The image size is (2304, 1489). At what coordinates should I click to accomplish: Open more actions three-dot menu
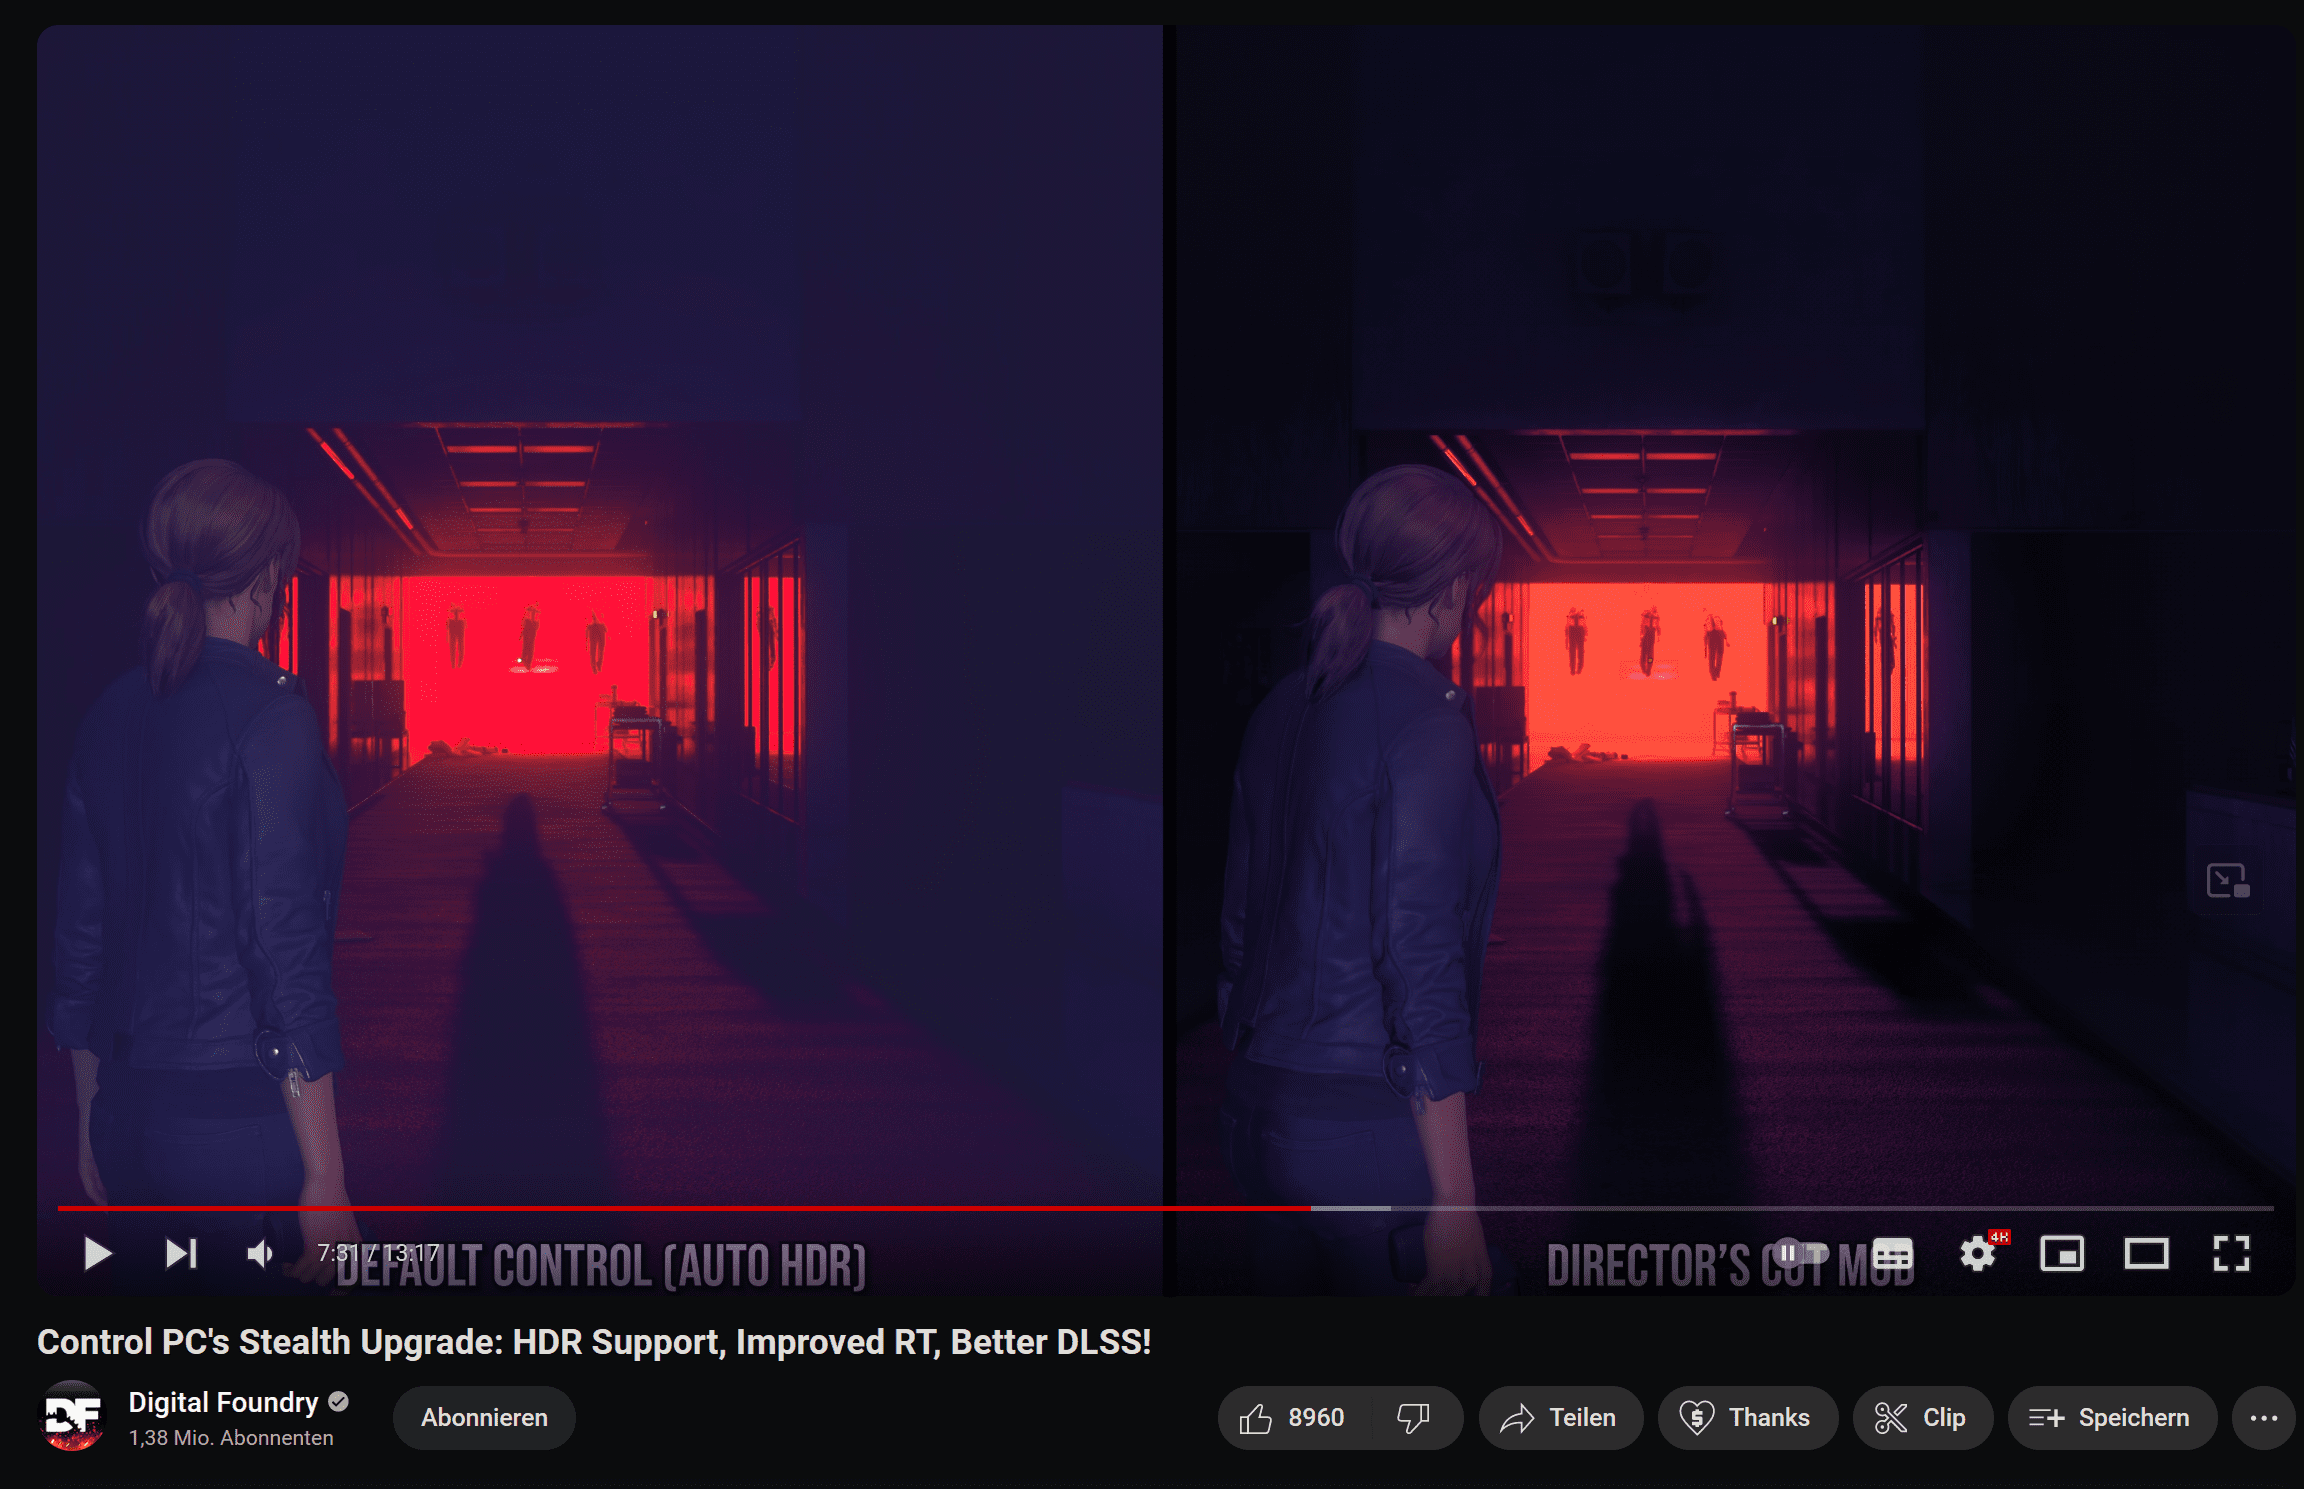point(2264,1417)
